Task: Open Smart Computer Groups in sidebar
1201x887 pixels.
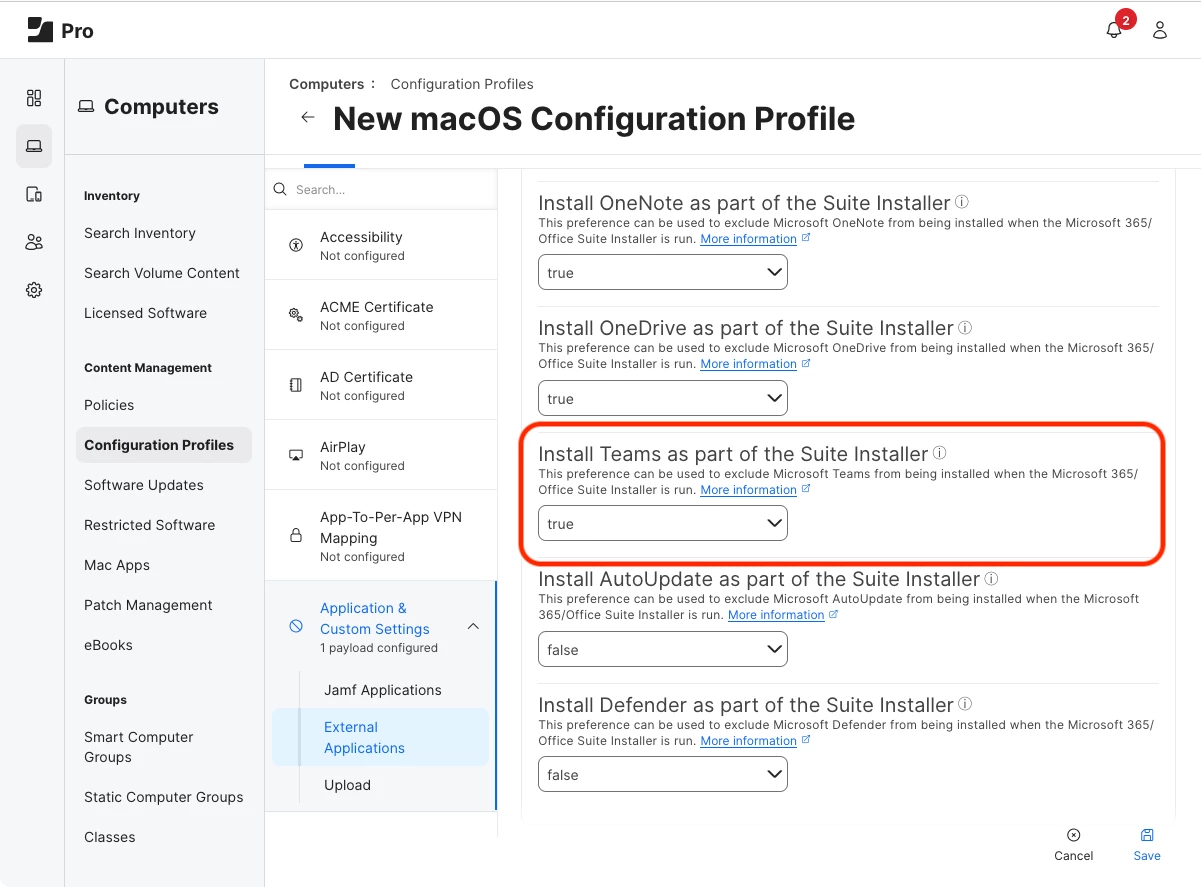Action: pyautogui.click(x=139, y=747)
